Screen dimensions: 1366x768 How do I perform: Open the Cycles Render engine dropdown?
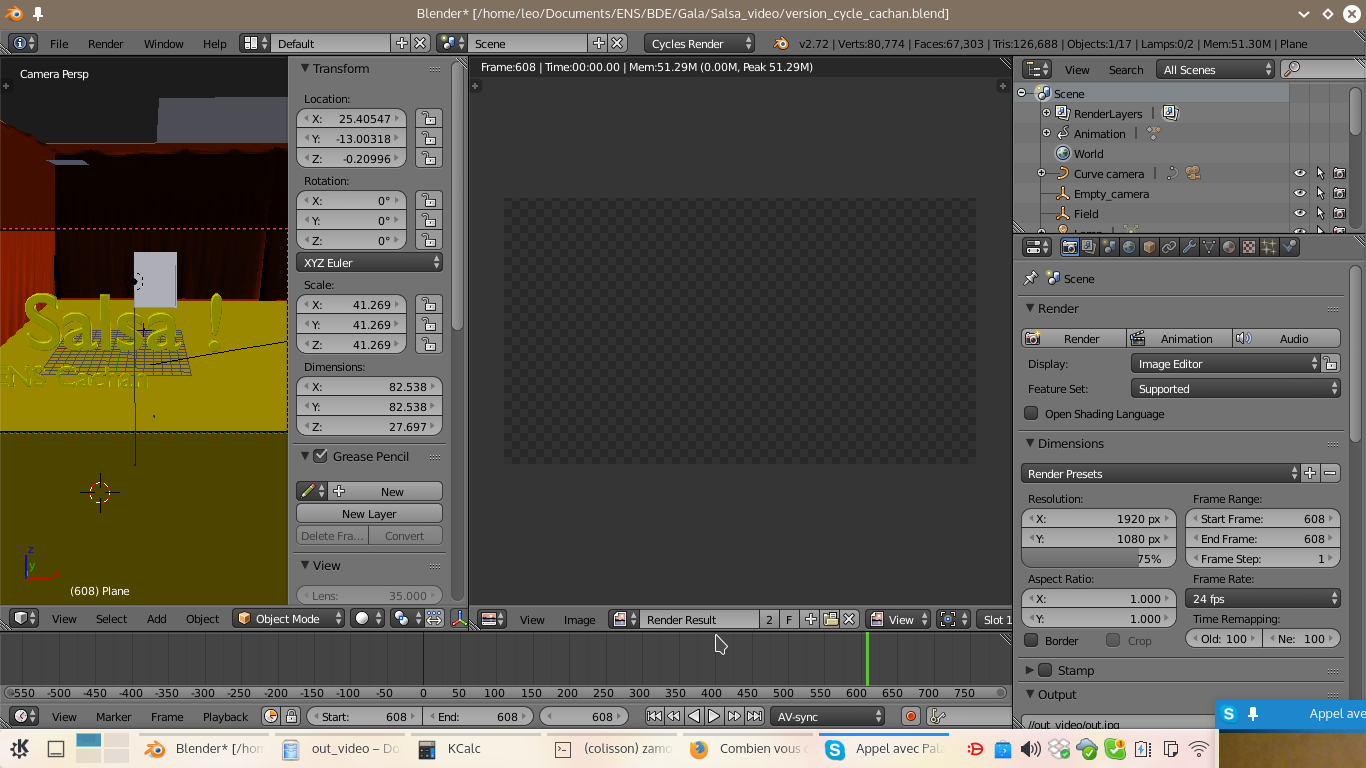click(700, 43)
